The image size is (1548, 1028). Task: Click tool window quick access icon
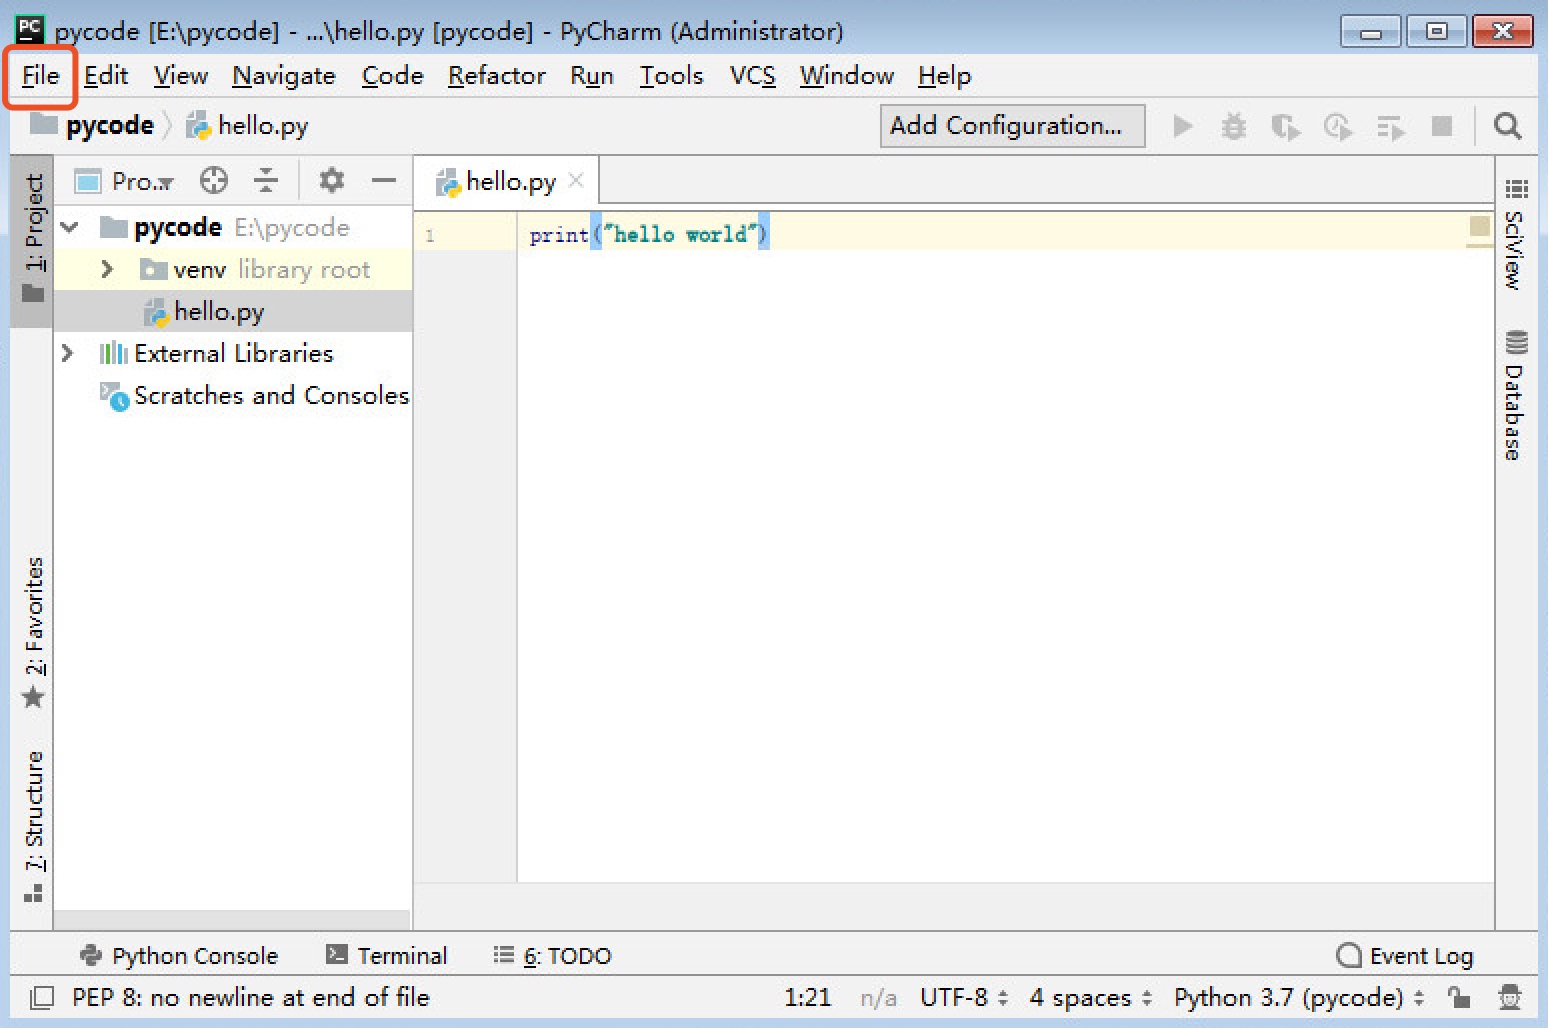pos(41,997)
